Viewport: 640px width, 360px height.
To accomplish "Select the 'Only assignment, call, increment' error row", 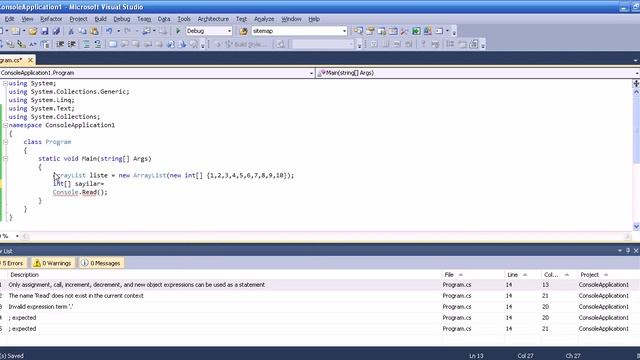I will [320, 285].
